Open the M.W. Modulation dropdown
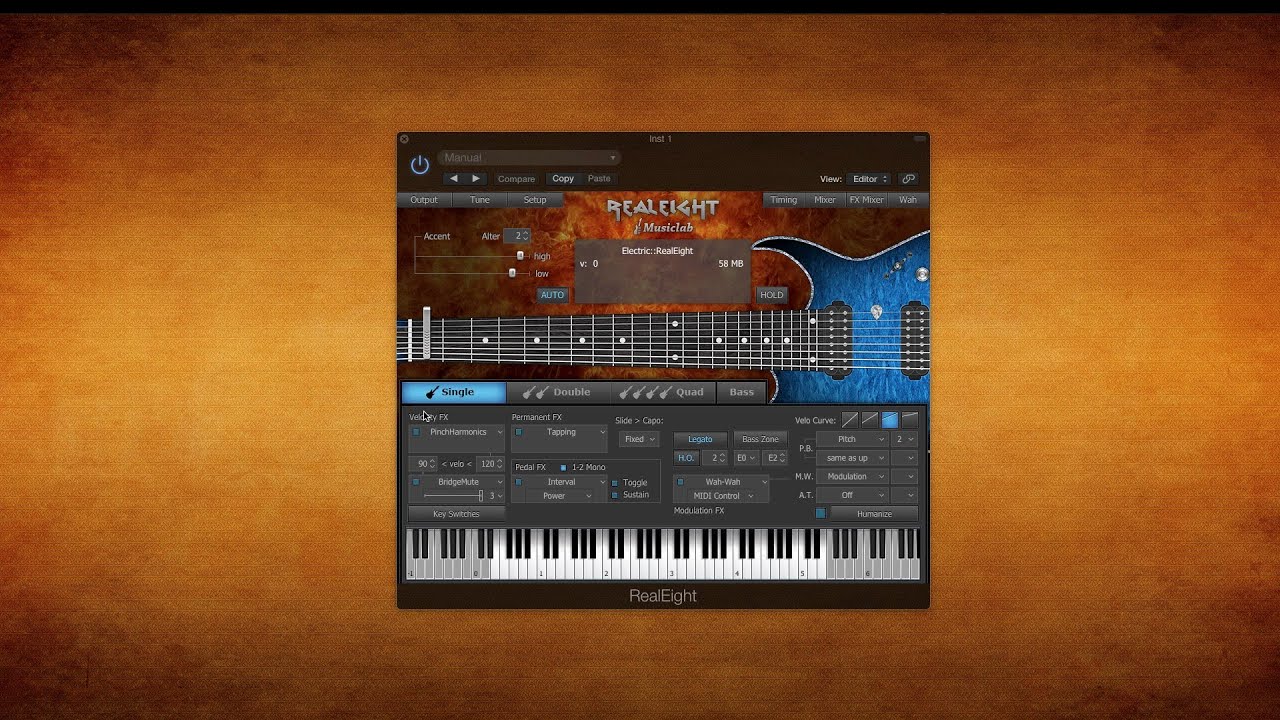The image size is (1280, 720). click(852, 477)
